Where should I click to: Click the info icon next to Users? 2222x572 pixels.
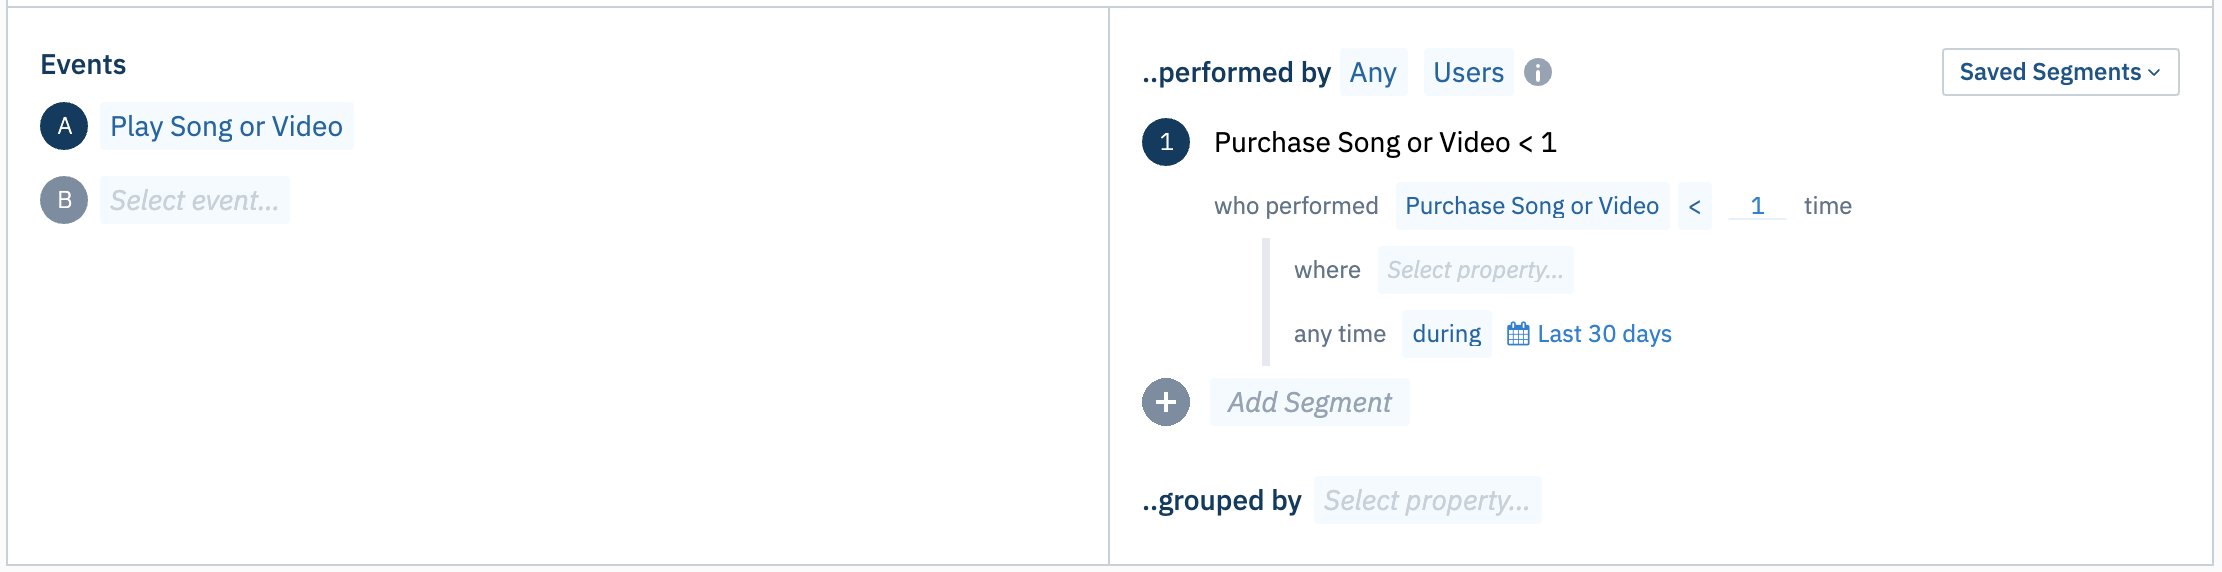(1538, 72)
